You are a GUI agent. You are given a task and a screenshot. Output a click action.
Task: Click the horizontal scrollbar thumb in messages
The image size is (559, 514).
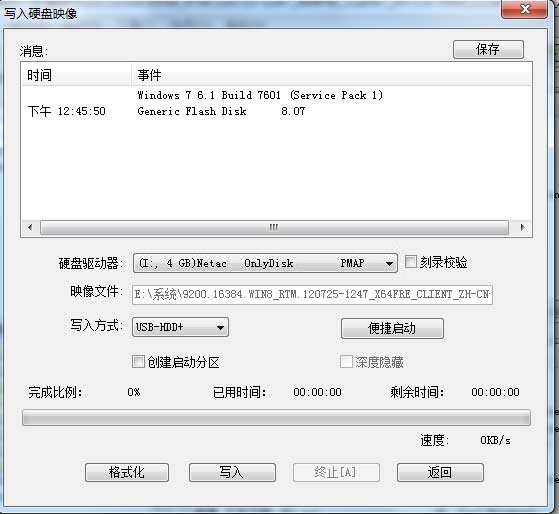(274, 227)
